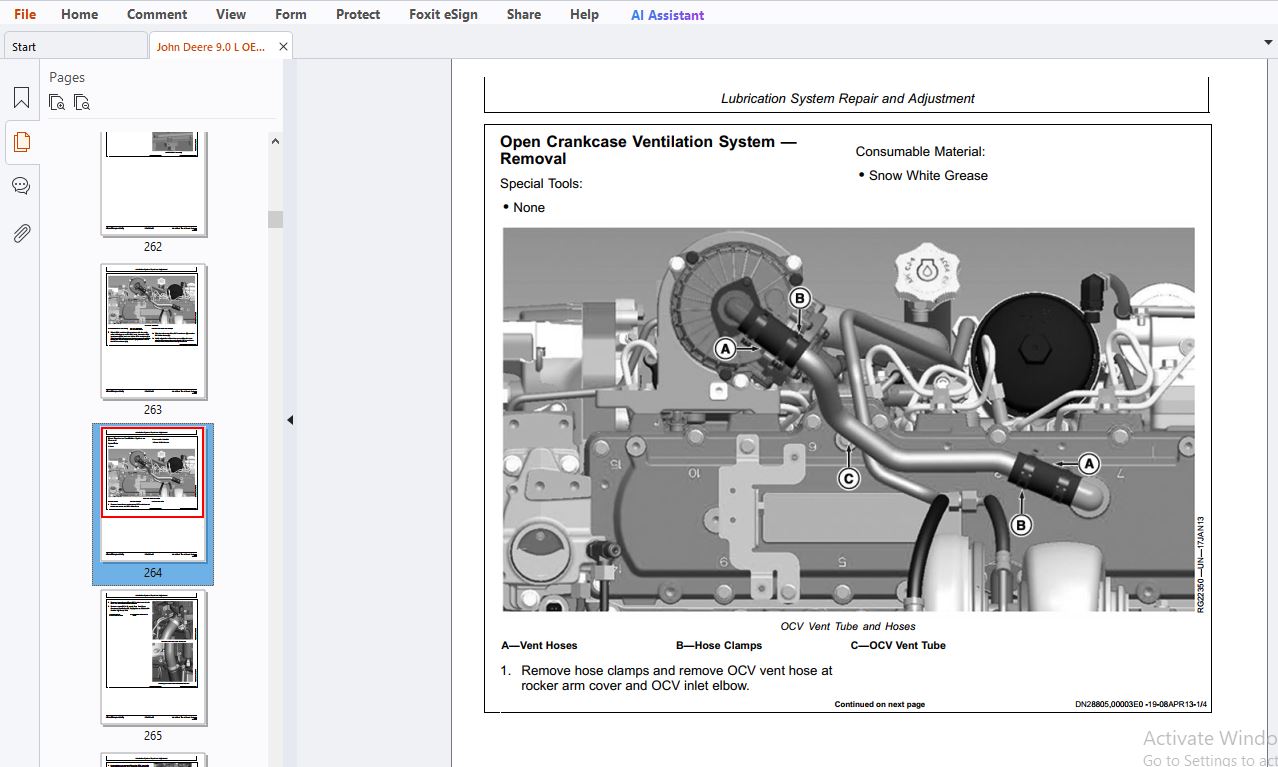Select page 265 thumbnail
The width and height of the screenshot is (1278, 767).
(x=154, y=658)
